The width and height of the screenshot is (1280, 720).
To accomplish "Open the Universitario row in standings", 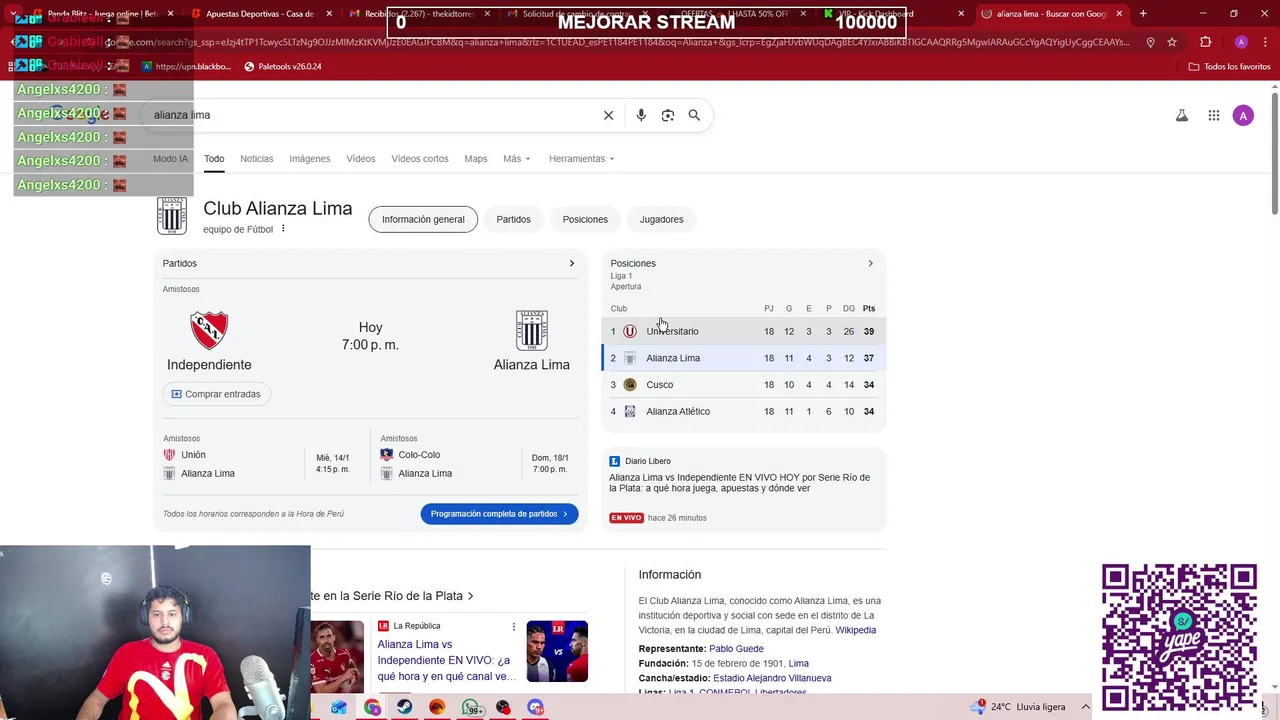I will [x=743, y=331].
